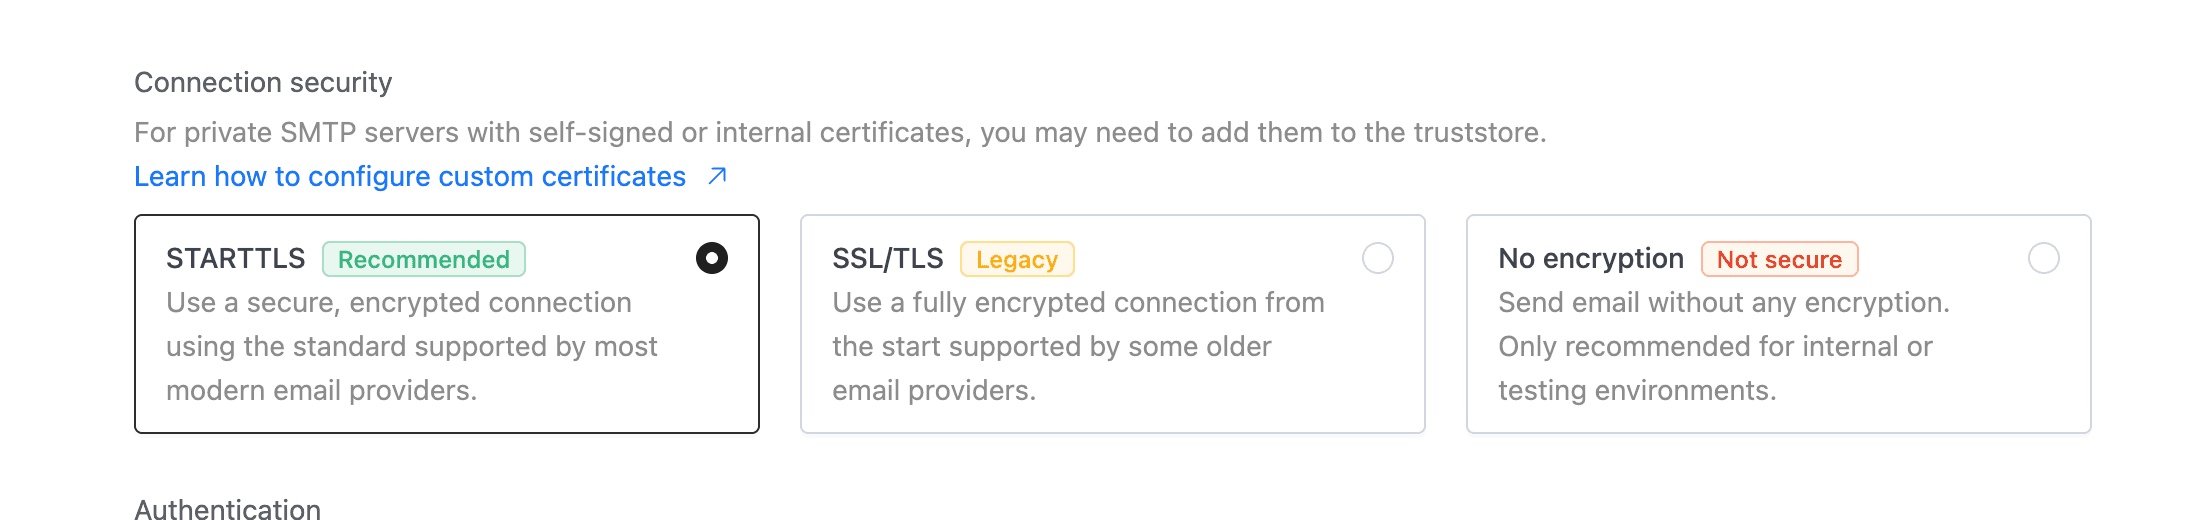
Task: Click the No encryption option title
Action: pos(1591,259)
